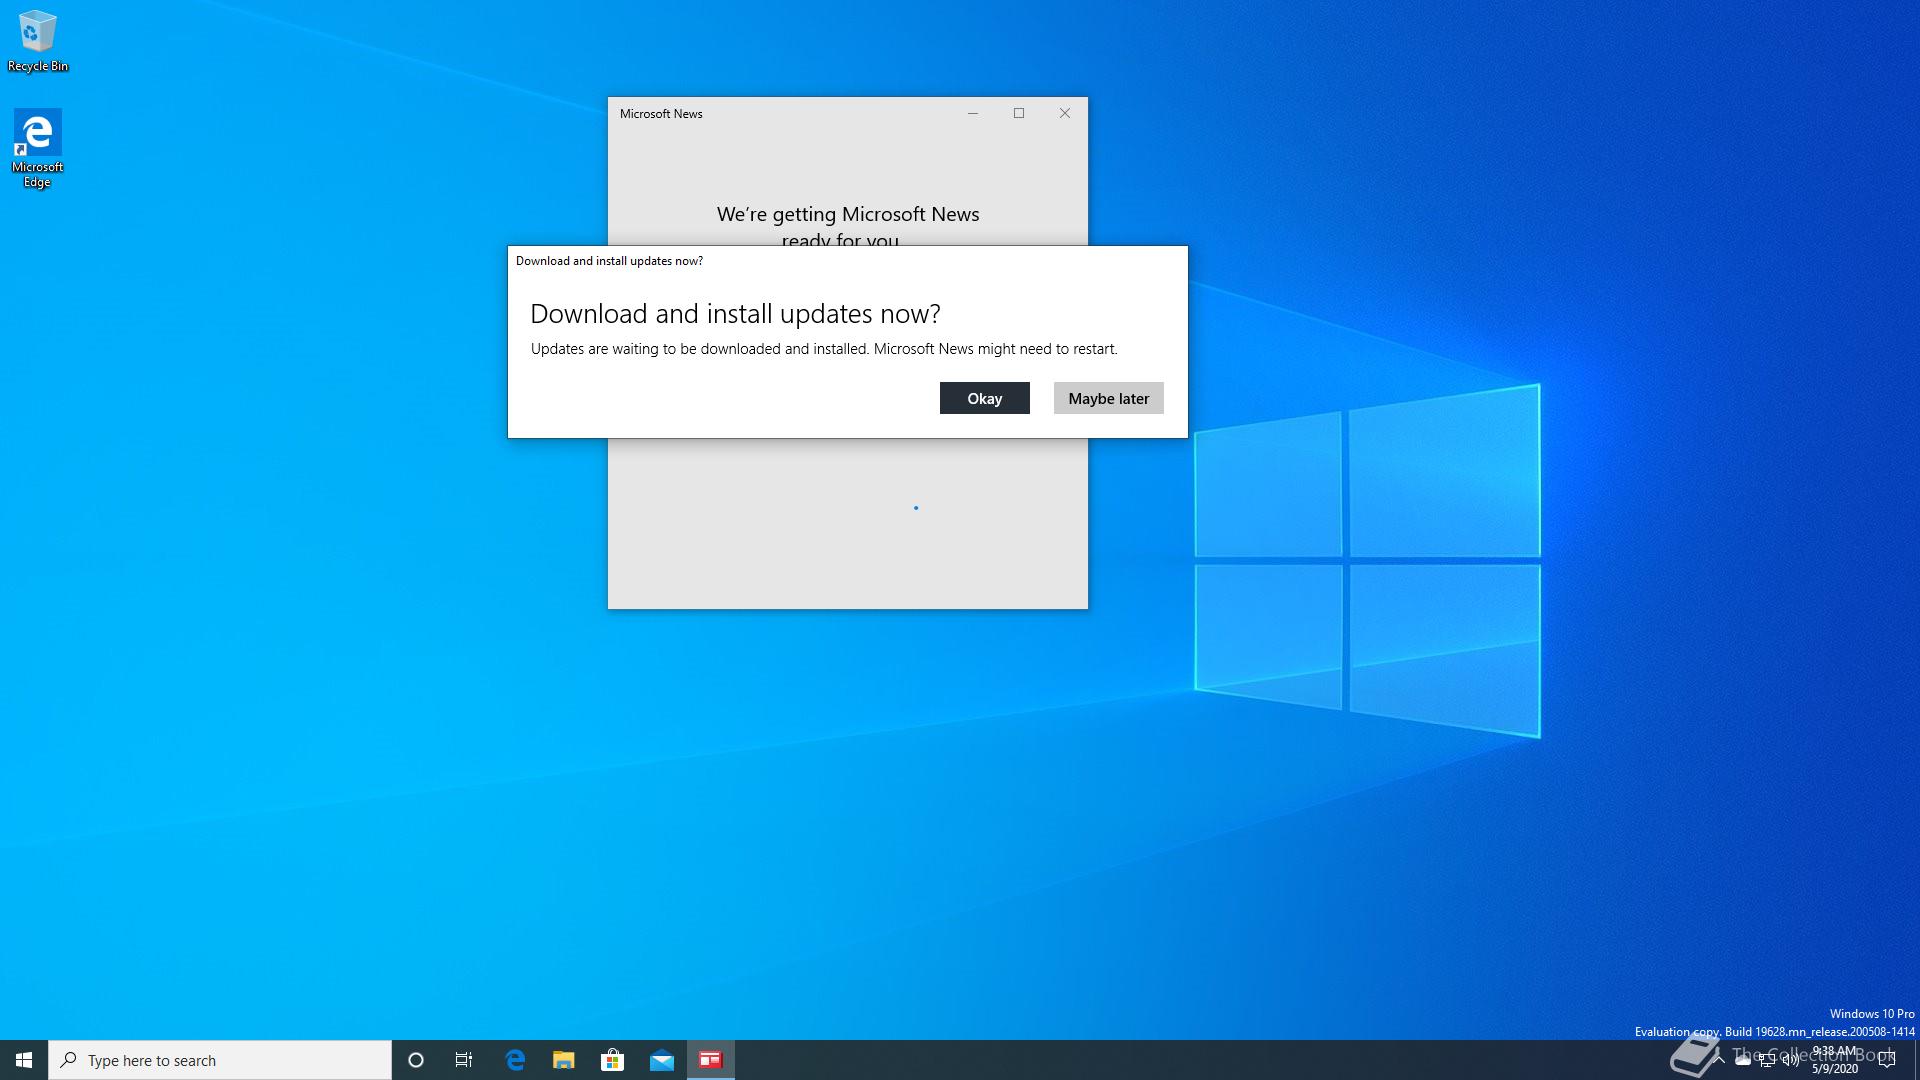Open the clock showing 5/9/2020

tap(1835, 1060)
